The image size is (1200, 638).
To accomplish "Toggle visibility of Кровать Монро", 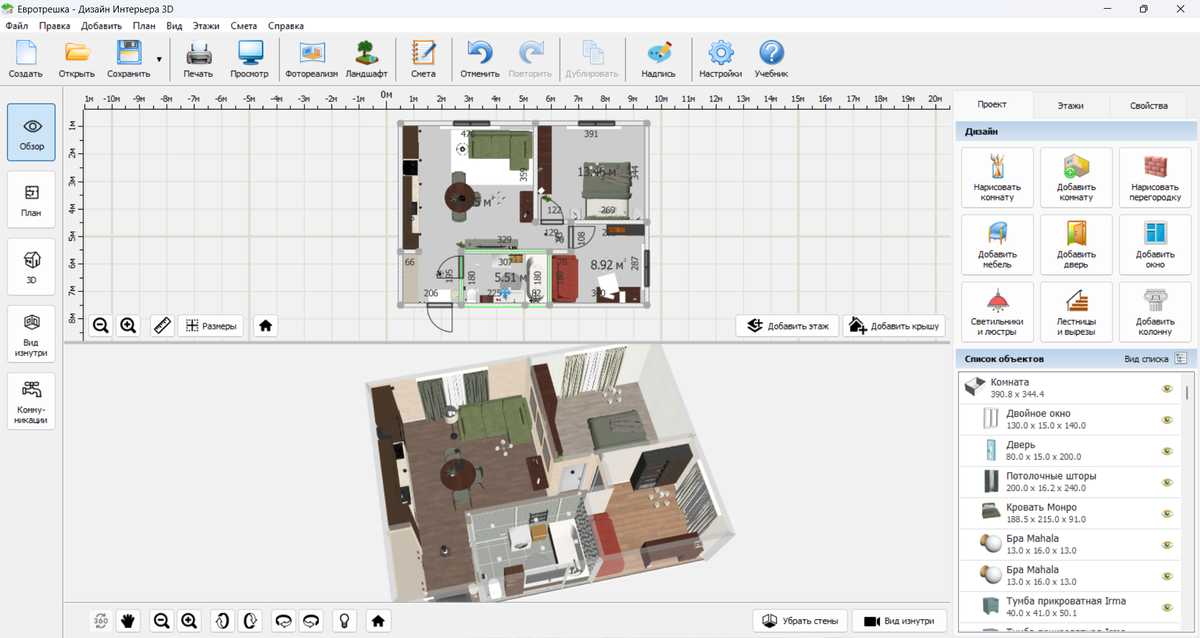I will (1166, 513).
